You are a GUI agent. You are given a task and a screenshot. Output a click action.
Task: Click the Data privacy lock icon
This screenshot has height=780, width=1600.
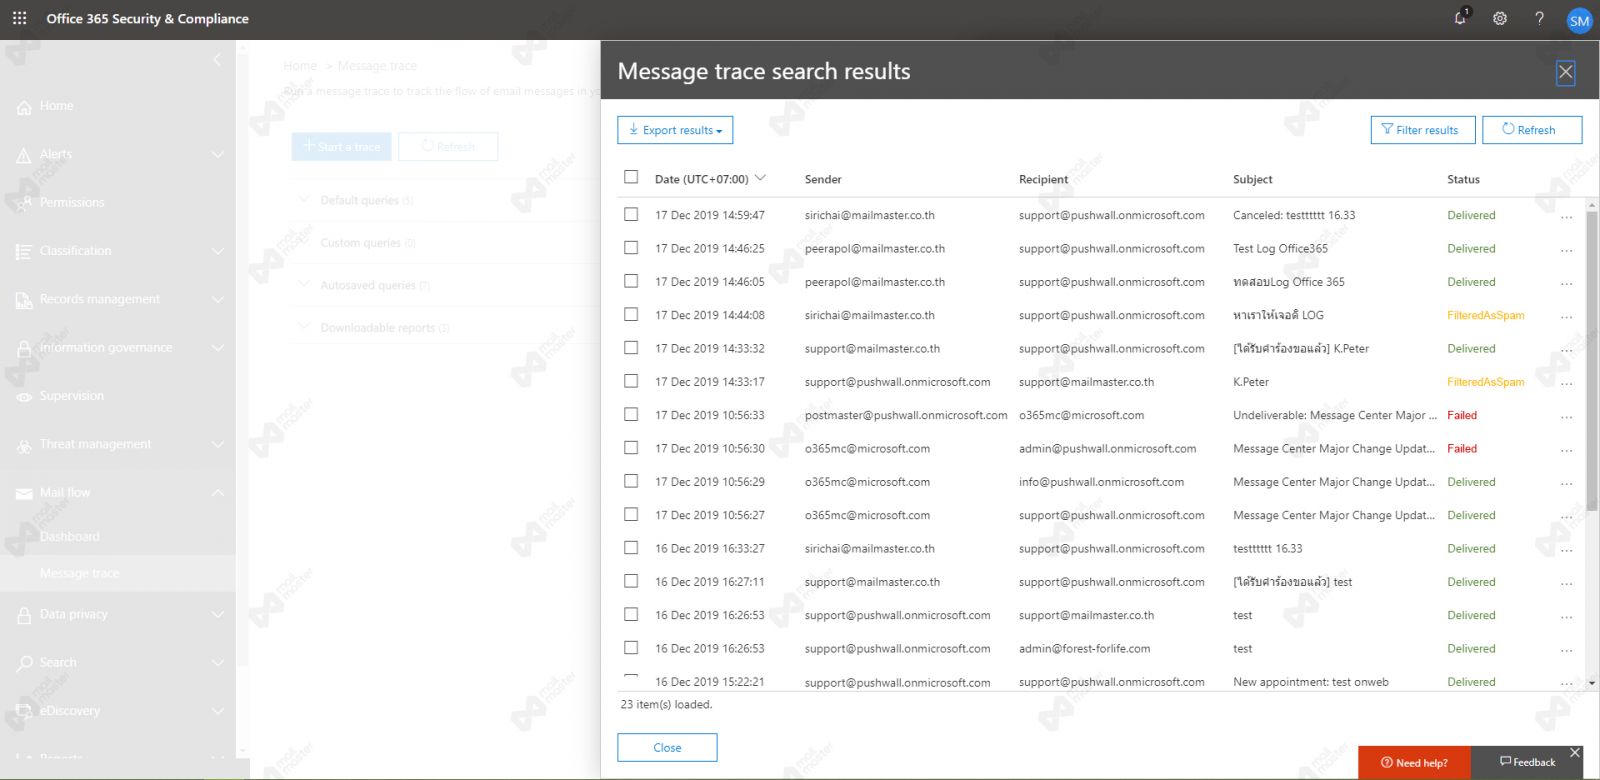click(x=24, y=615)
